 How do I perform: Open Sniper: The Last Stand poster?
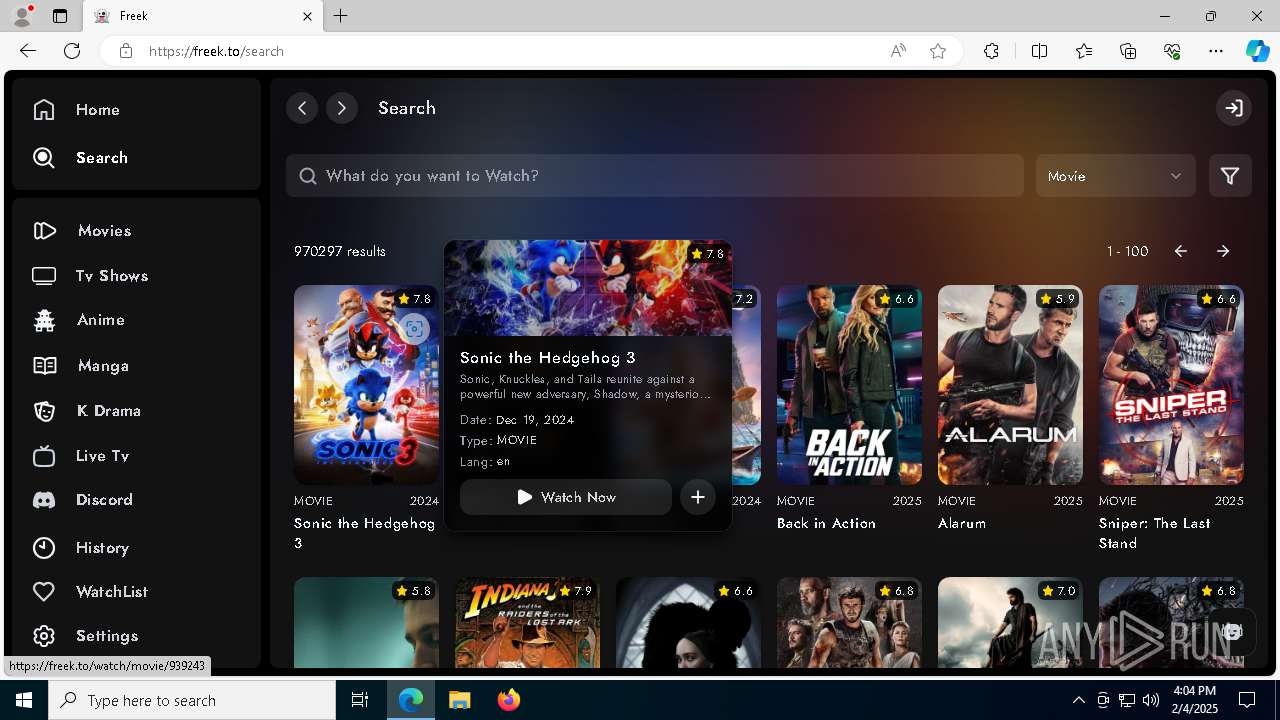(x=1171, y=385)
